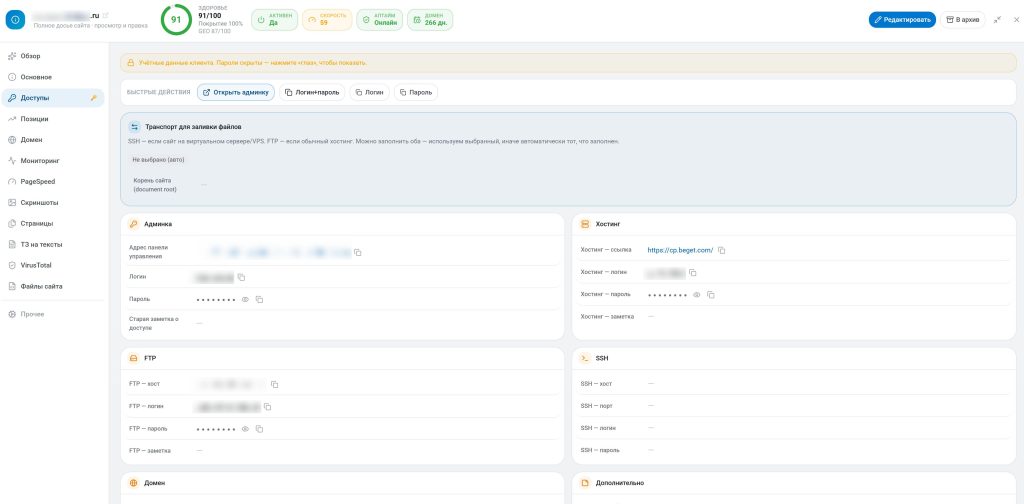The width and height of the screenshot is (1024, 504).
Task: Open Мониторинг in the sidebar
Action: coord(53,161)
